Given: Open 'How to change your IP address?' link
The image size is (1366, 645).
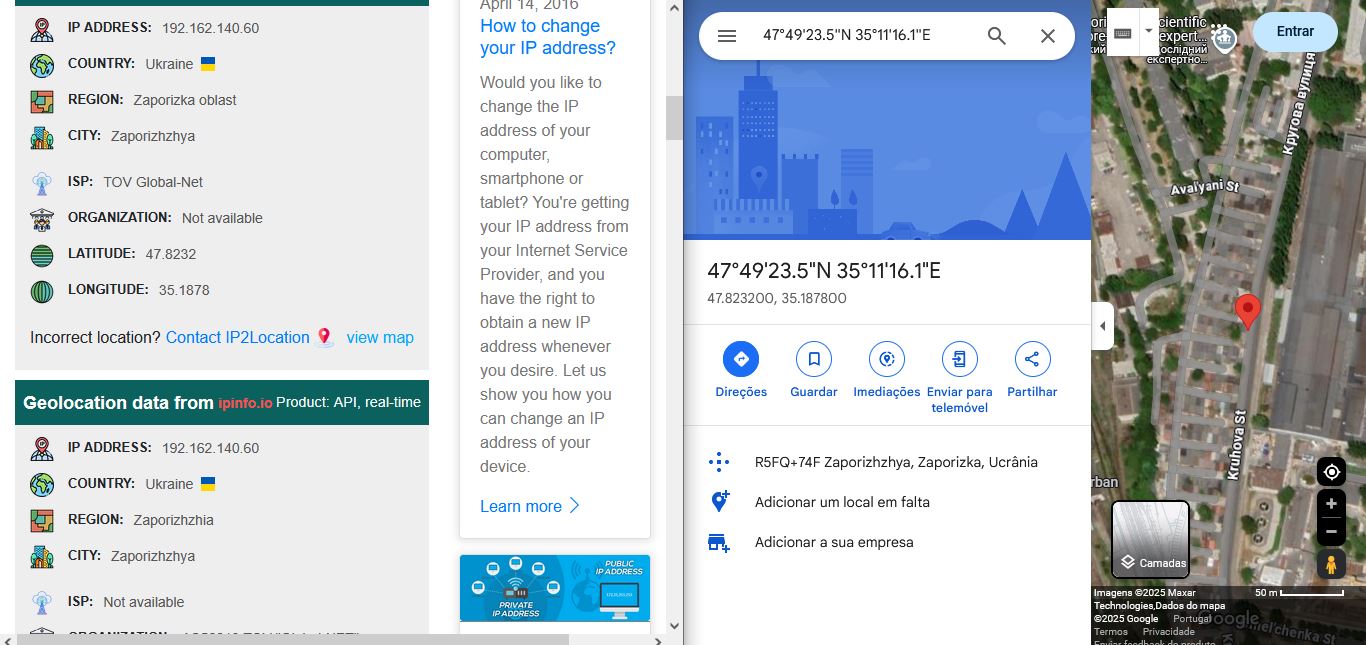Looking at the screenshot, I should [x=548, y=37].
